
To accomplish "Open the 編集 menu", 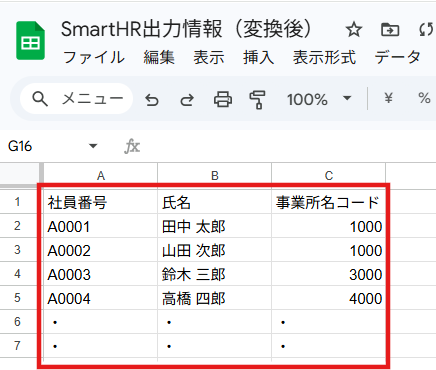I will [159, 57].
